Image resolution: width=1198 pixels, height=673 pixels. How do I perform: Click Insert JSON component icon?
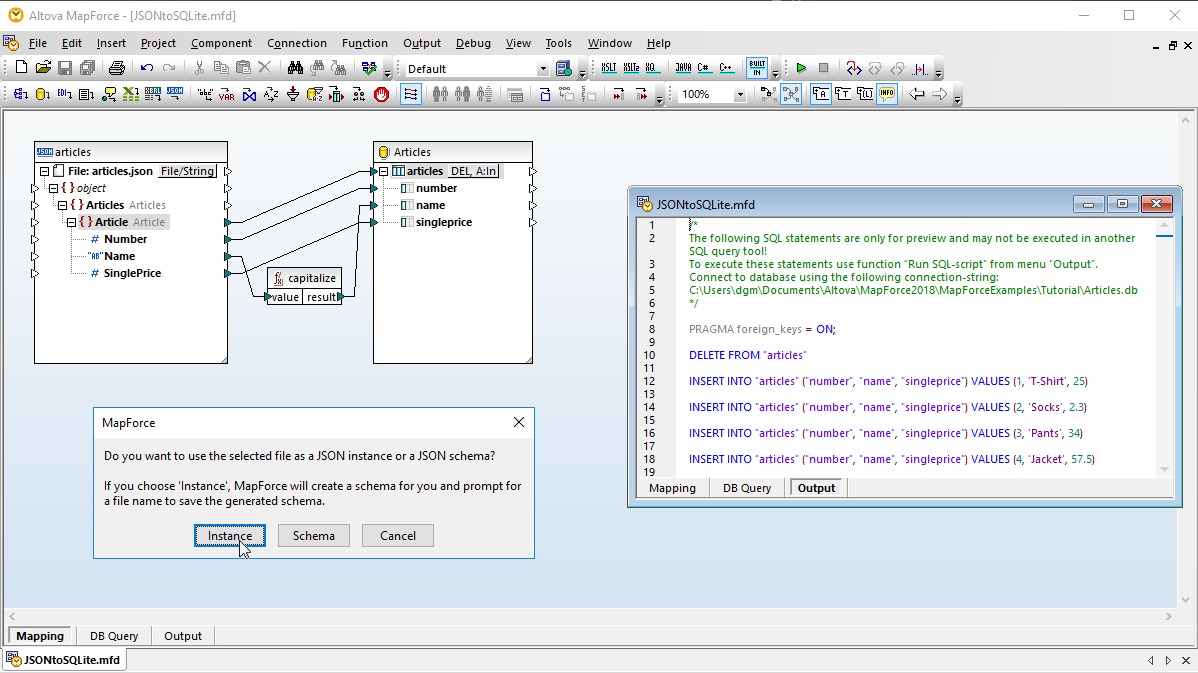(175, 94)
